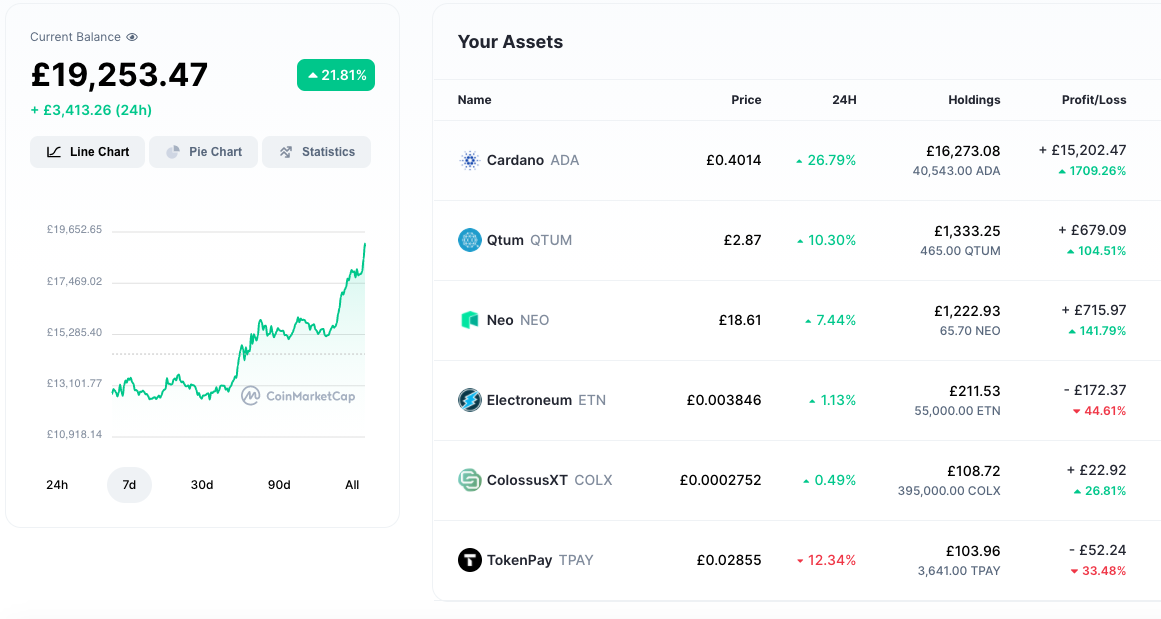The image size is (1161, 619).
Task: Select the 24h chart range
Action: click(57, 485)
